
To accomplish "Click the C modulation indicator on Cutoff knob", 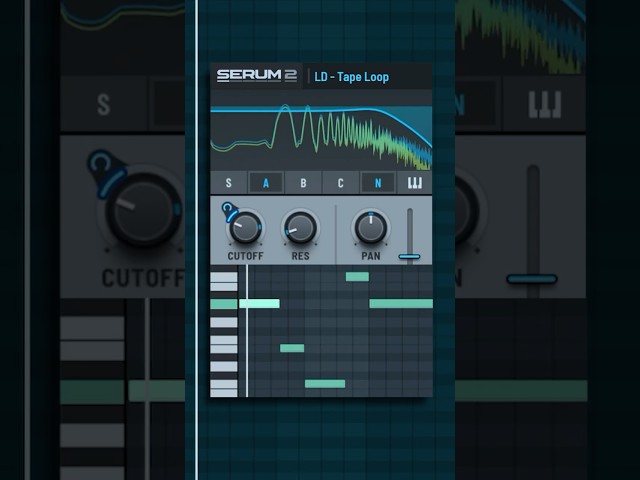I will [x=227, y=208].
